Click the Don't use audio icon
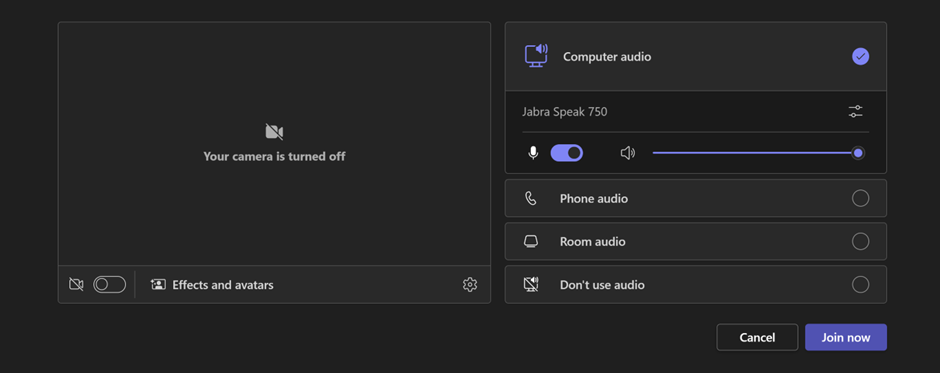 click(x=531, y=284)
